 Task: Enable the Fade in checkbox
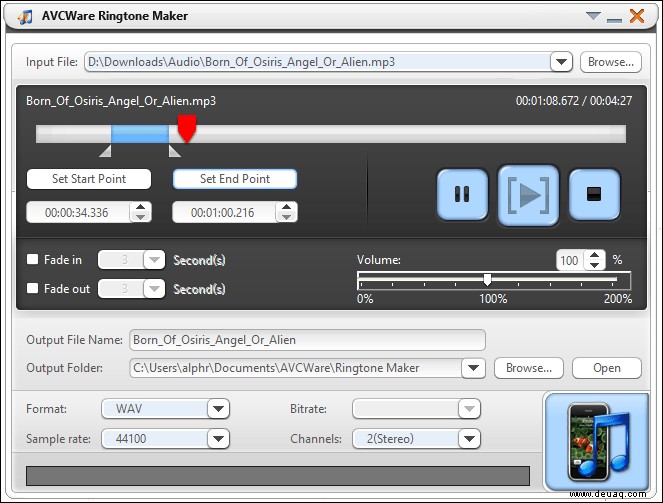coord(33,259)
